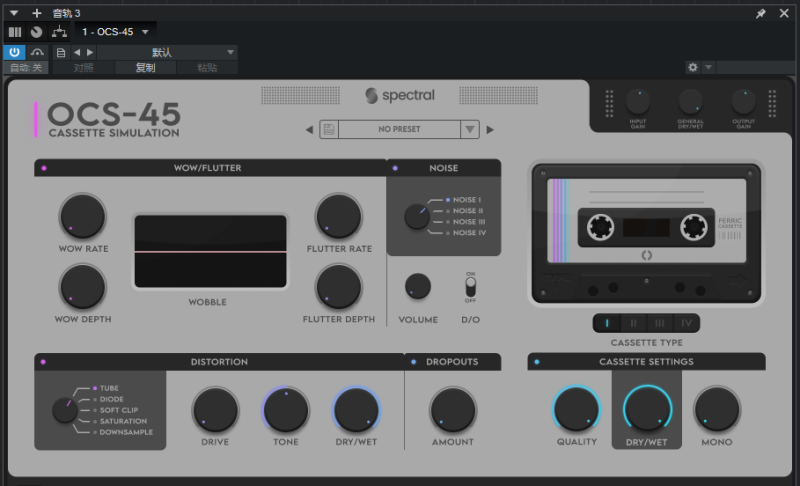Click the OUTPUT GAIN knob
800x486 pixels.
(743, 101)
